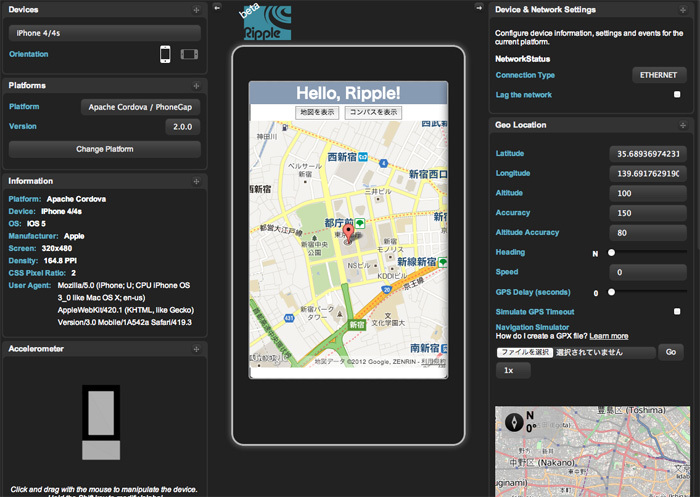Click the Change Platform button
Screen dimensions: 700x497
point(104,149)
